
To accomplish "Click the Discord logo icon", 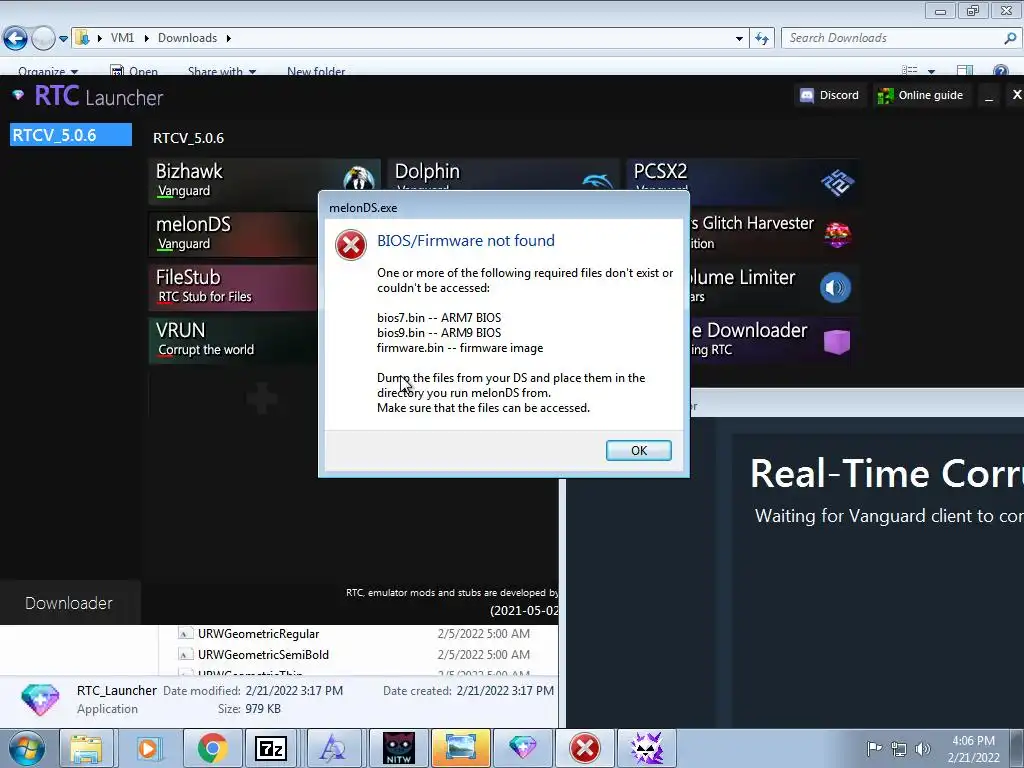I will click(x=807, y=96).
